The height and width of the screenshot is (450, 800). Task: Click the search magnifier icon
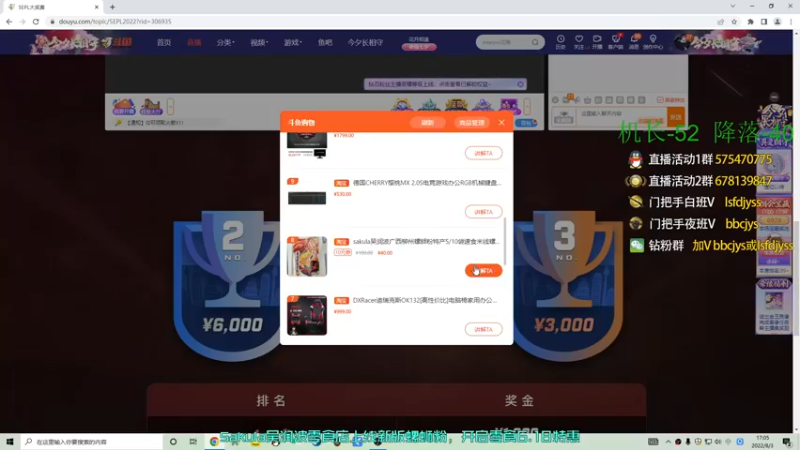coord(535,42)
